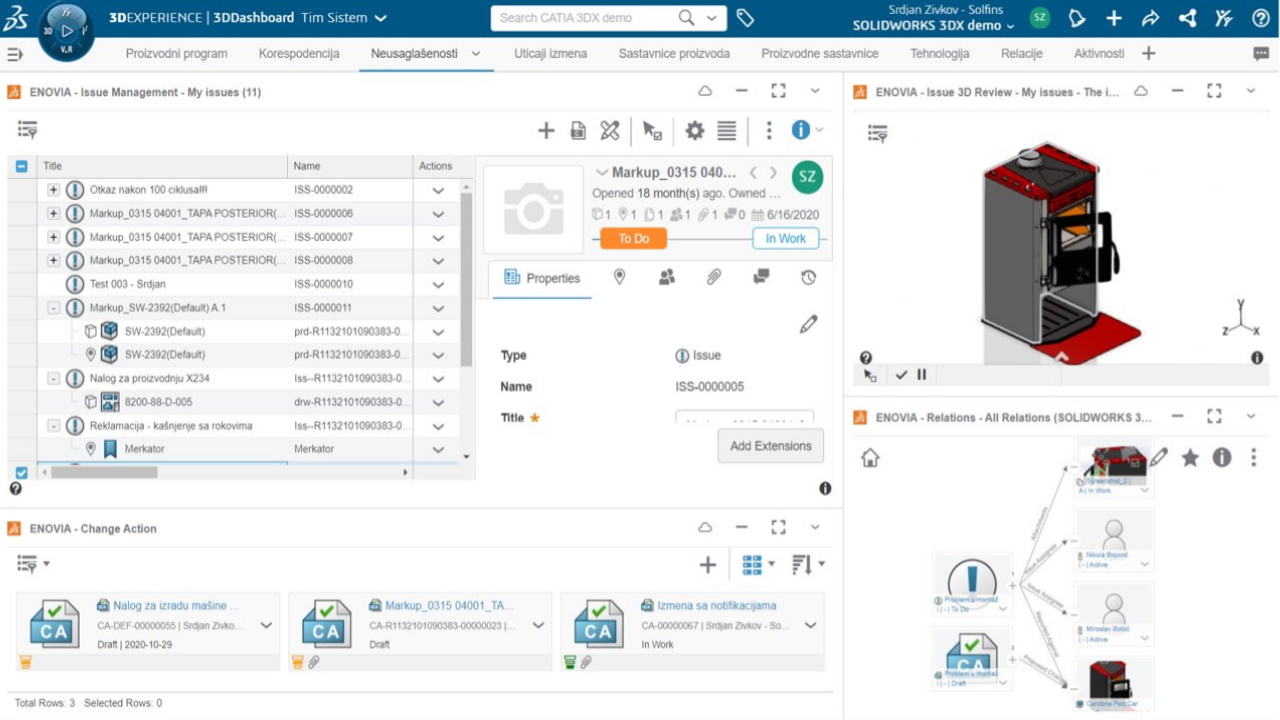Screen dimensions: 1280x720
Task: Open the settings gear in Issue Management toolbar
Action: pyautogui.click(x=694, y=130)
